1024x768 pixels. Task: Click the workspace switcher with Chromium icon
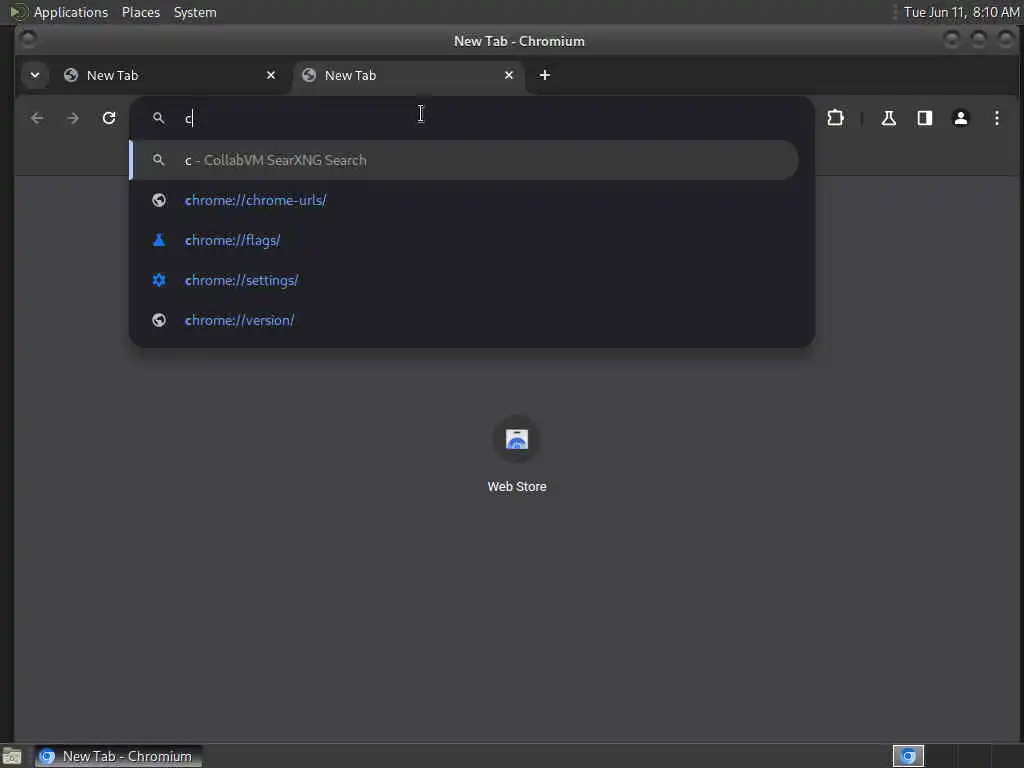[908, 756]
